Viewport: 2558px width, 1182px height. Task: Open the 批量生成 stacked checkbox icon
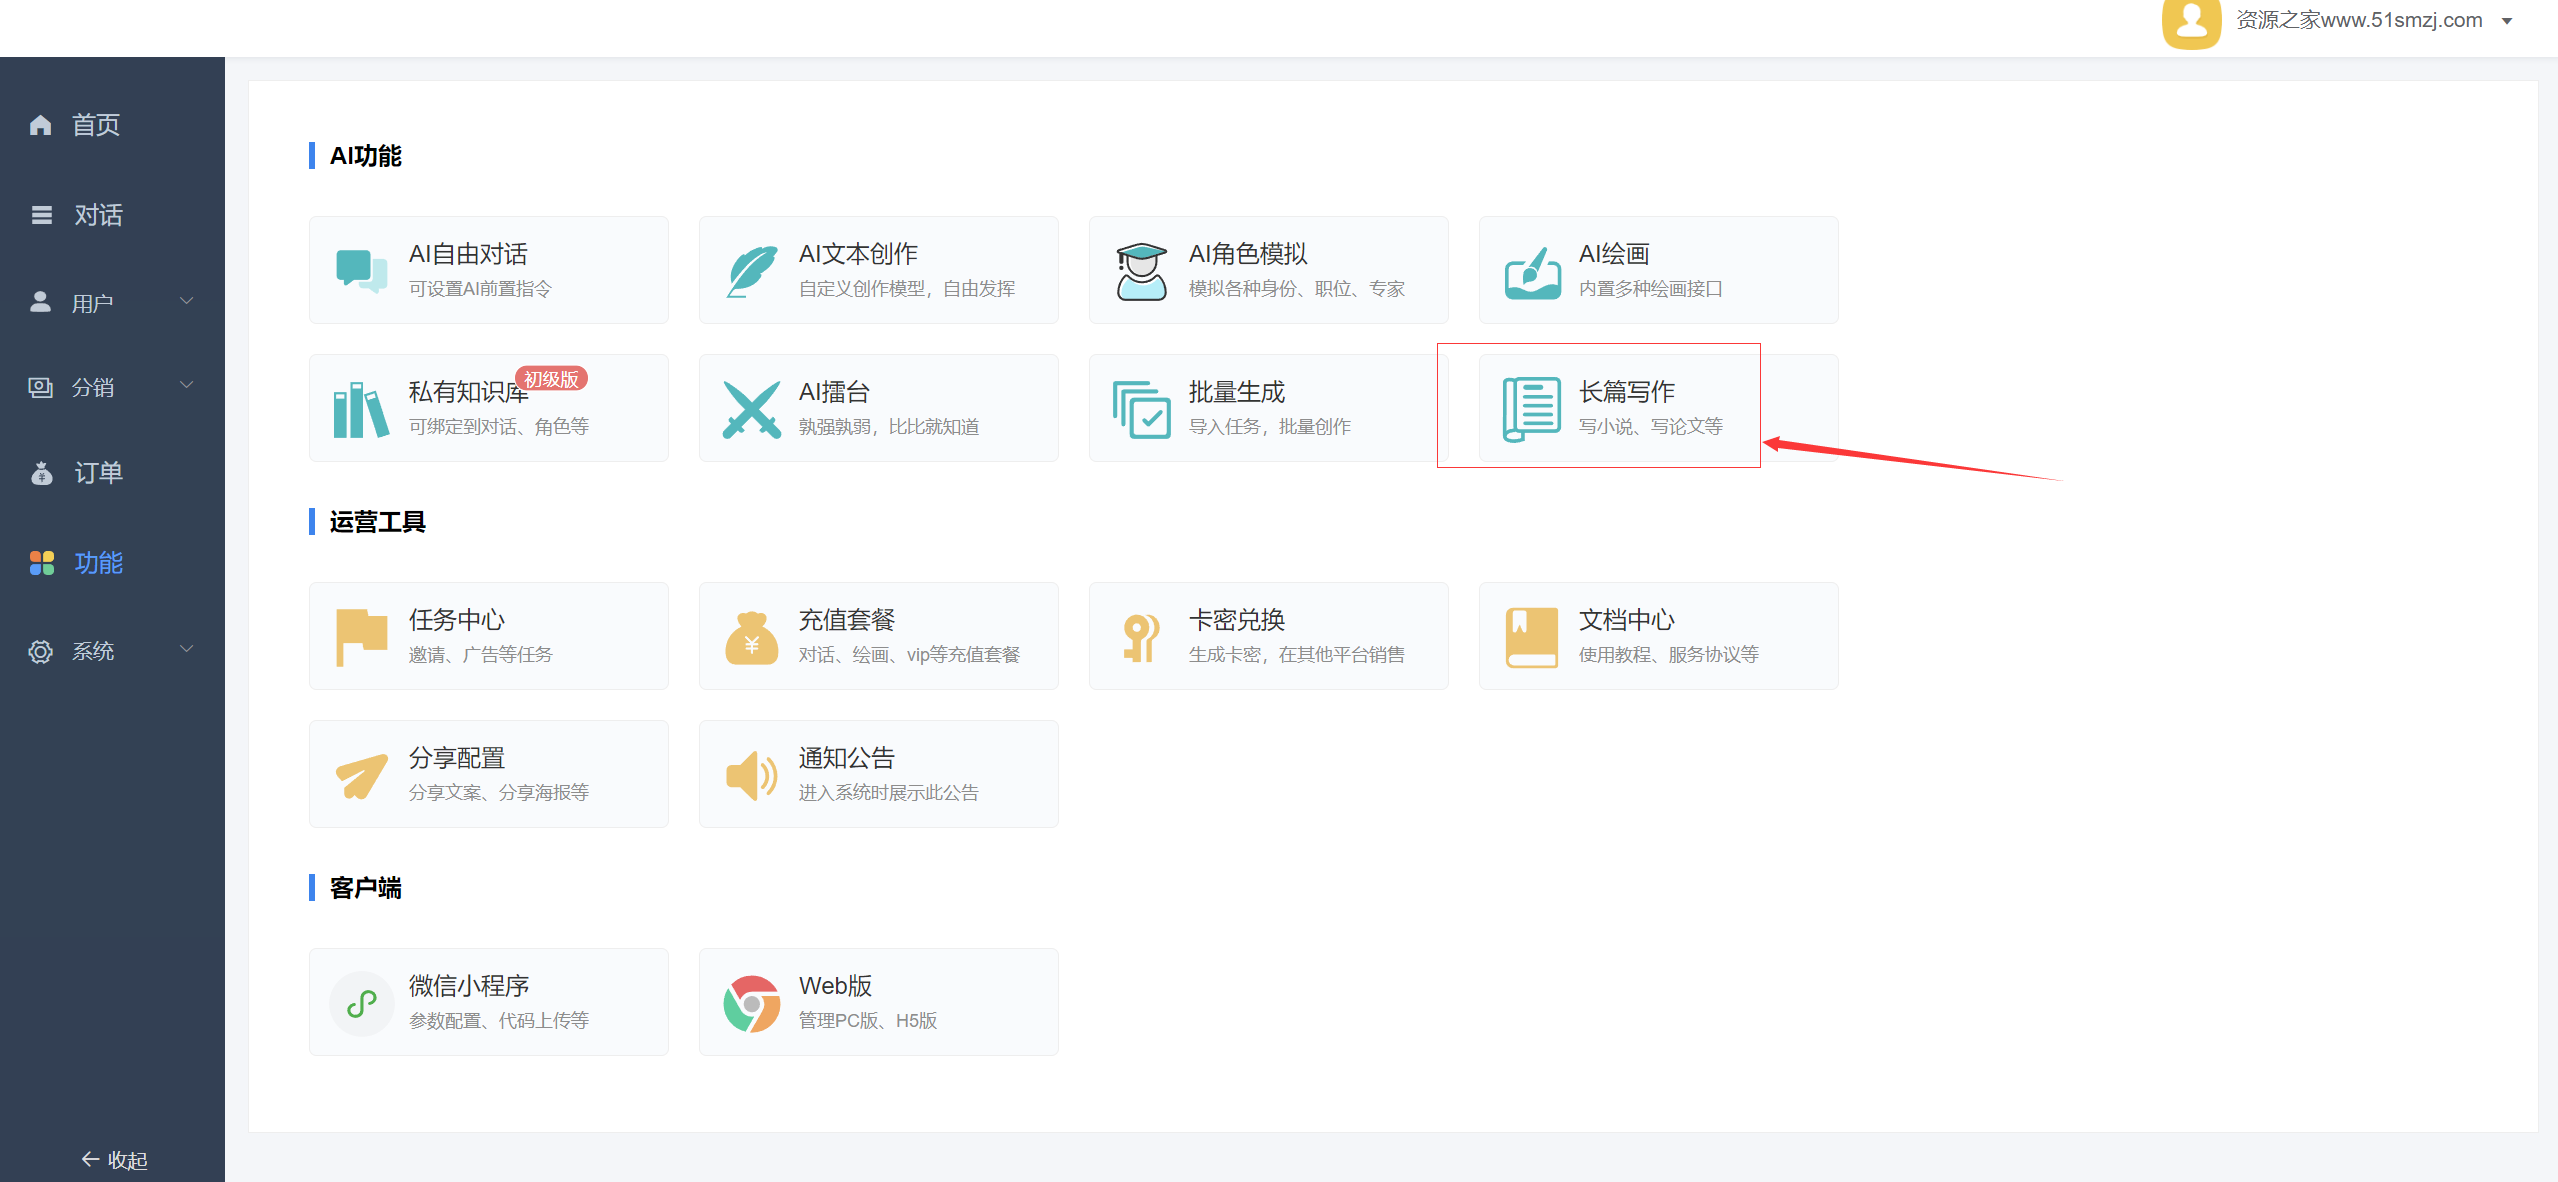[1141, 409]
